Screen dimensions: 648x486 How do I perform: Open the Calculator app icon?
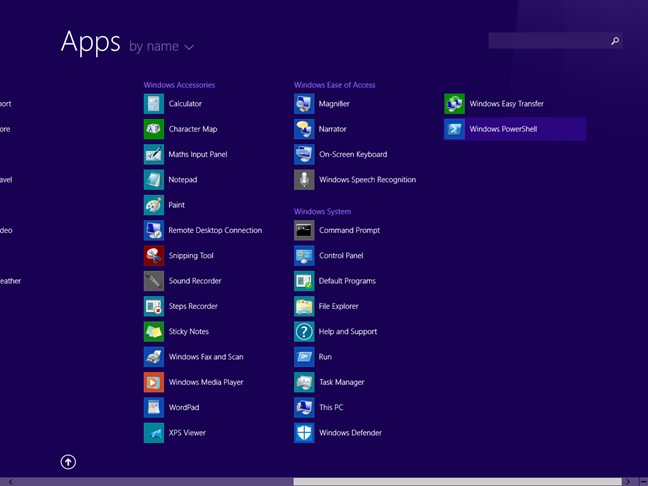pyautogui.click(x=153, y=104)
